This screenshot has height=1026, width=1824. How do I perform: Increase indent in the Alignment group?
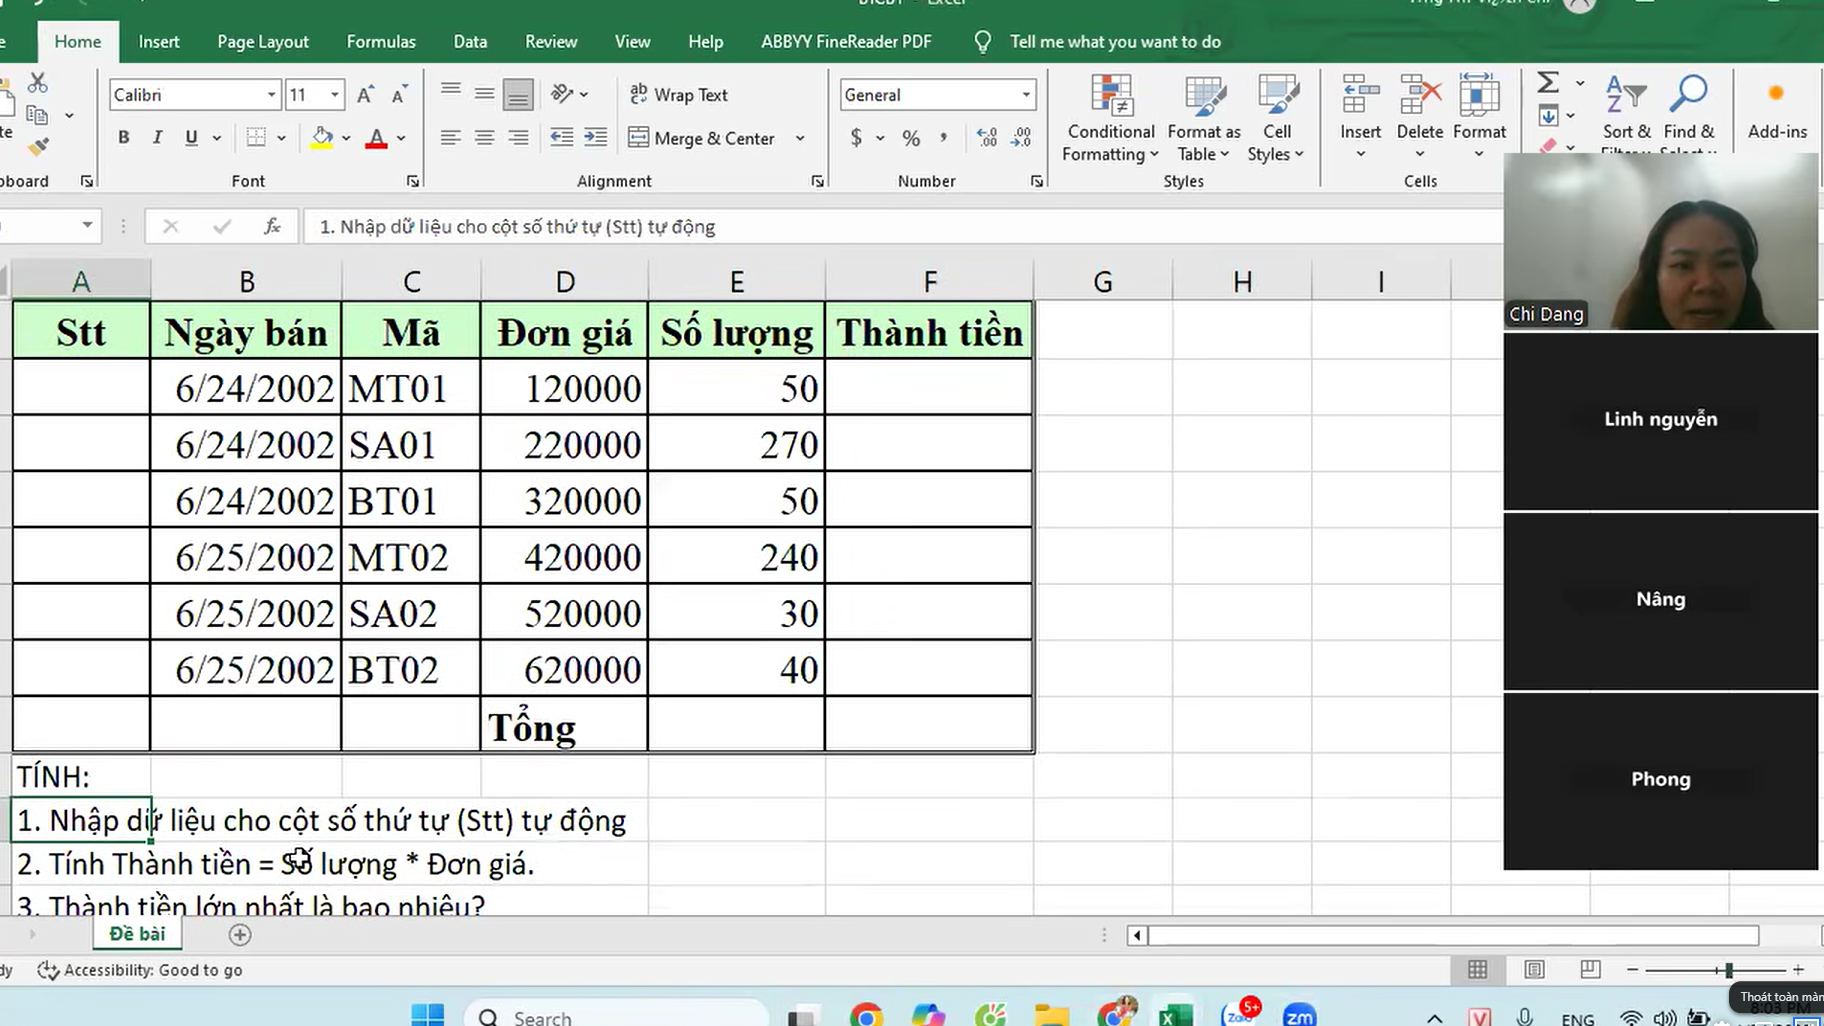pos(596,138)
